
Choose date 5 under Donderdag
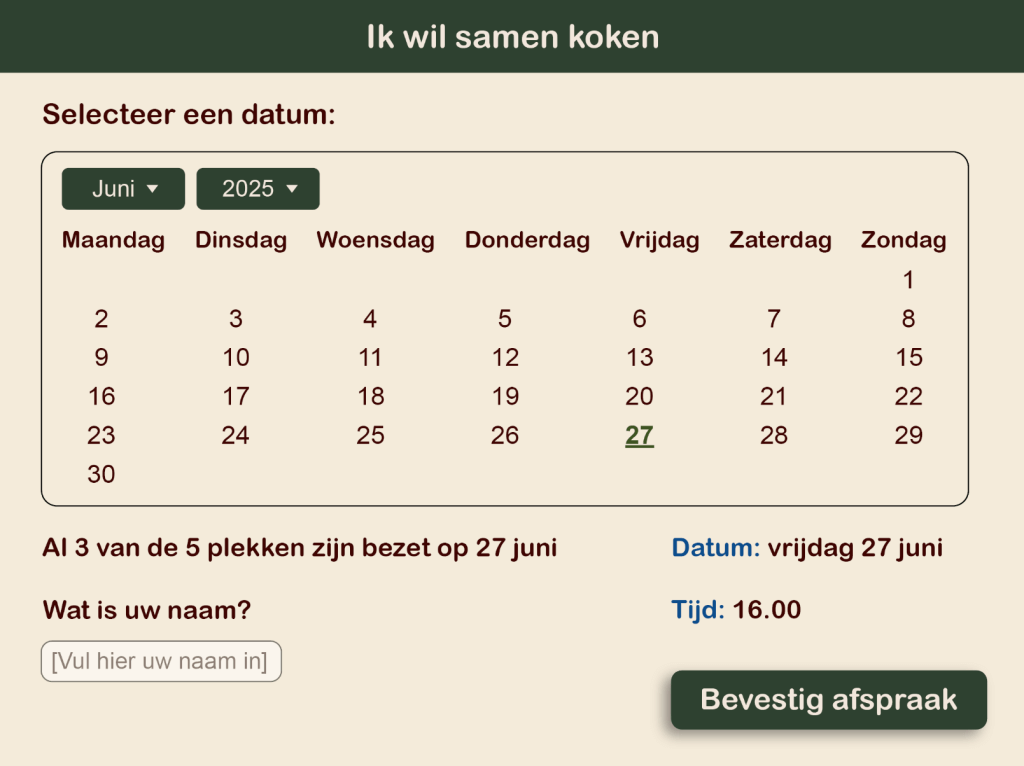point(505,319)
